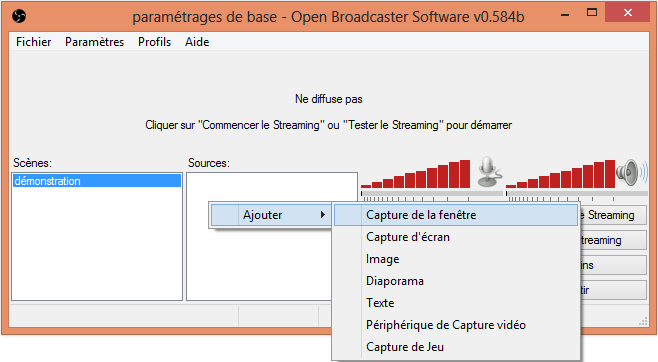Select the démonstration scene
The image size is (658, 362).
[97, 181]
